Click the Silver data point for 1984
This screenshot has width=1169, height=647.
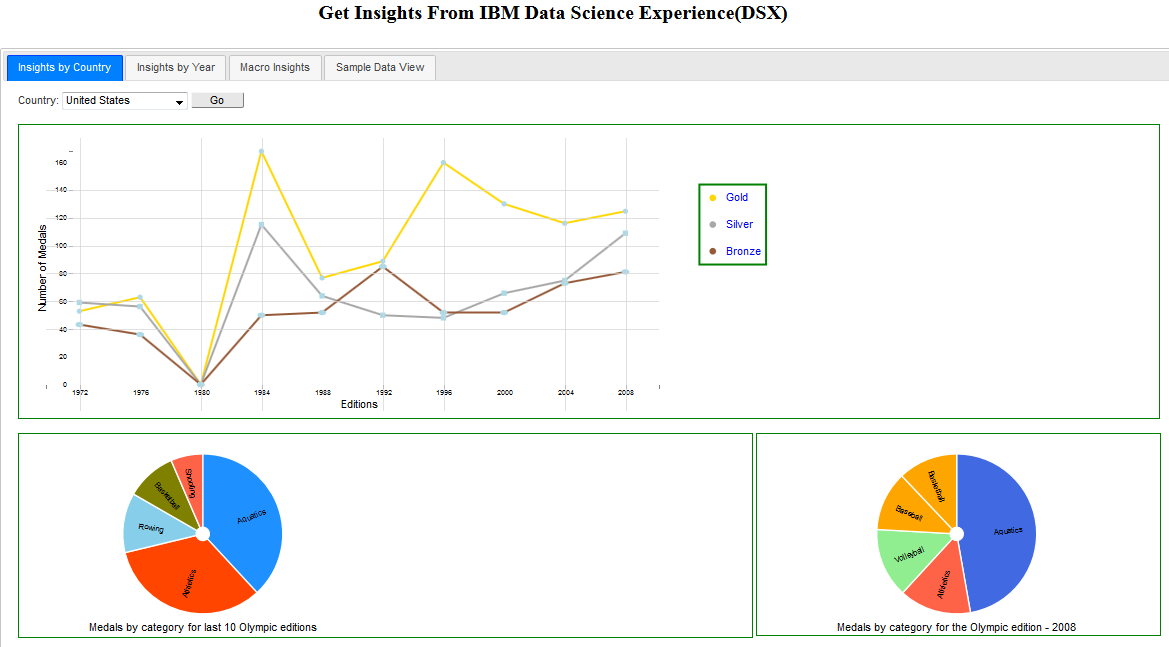(261, 224)
